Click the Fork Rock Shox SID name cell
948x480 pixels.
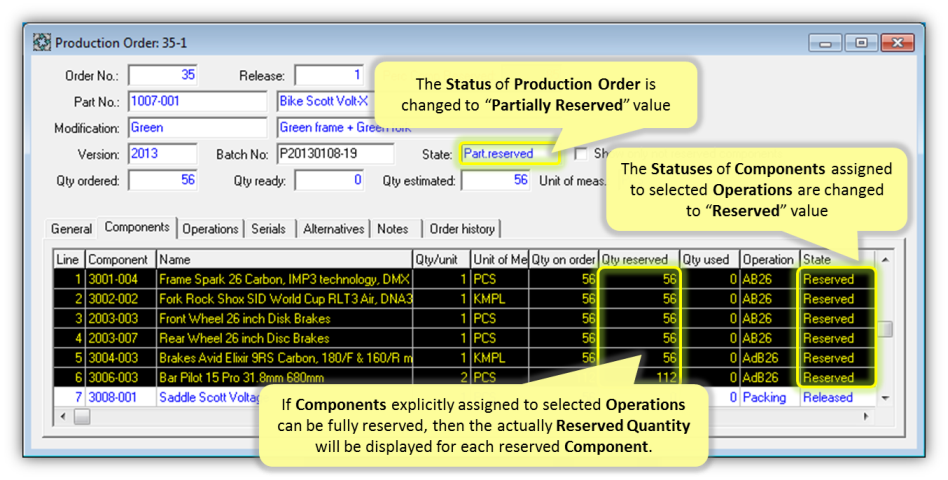click(285, 299)
